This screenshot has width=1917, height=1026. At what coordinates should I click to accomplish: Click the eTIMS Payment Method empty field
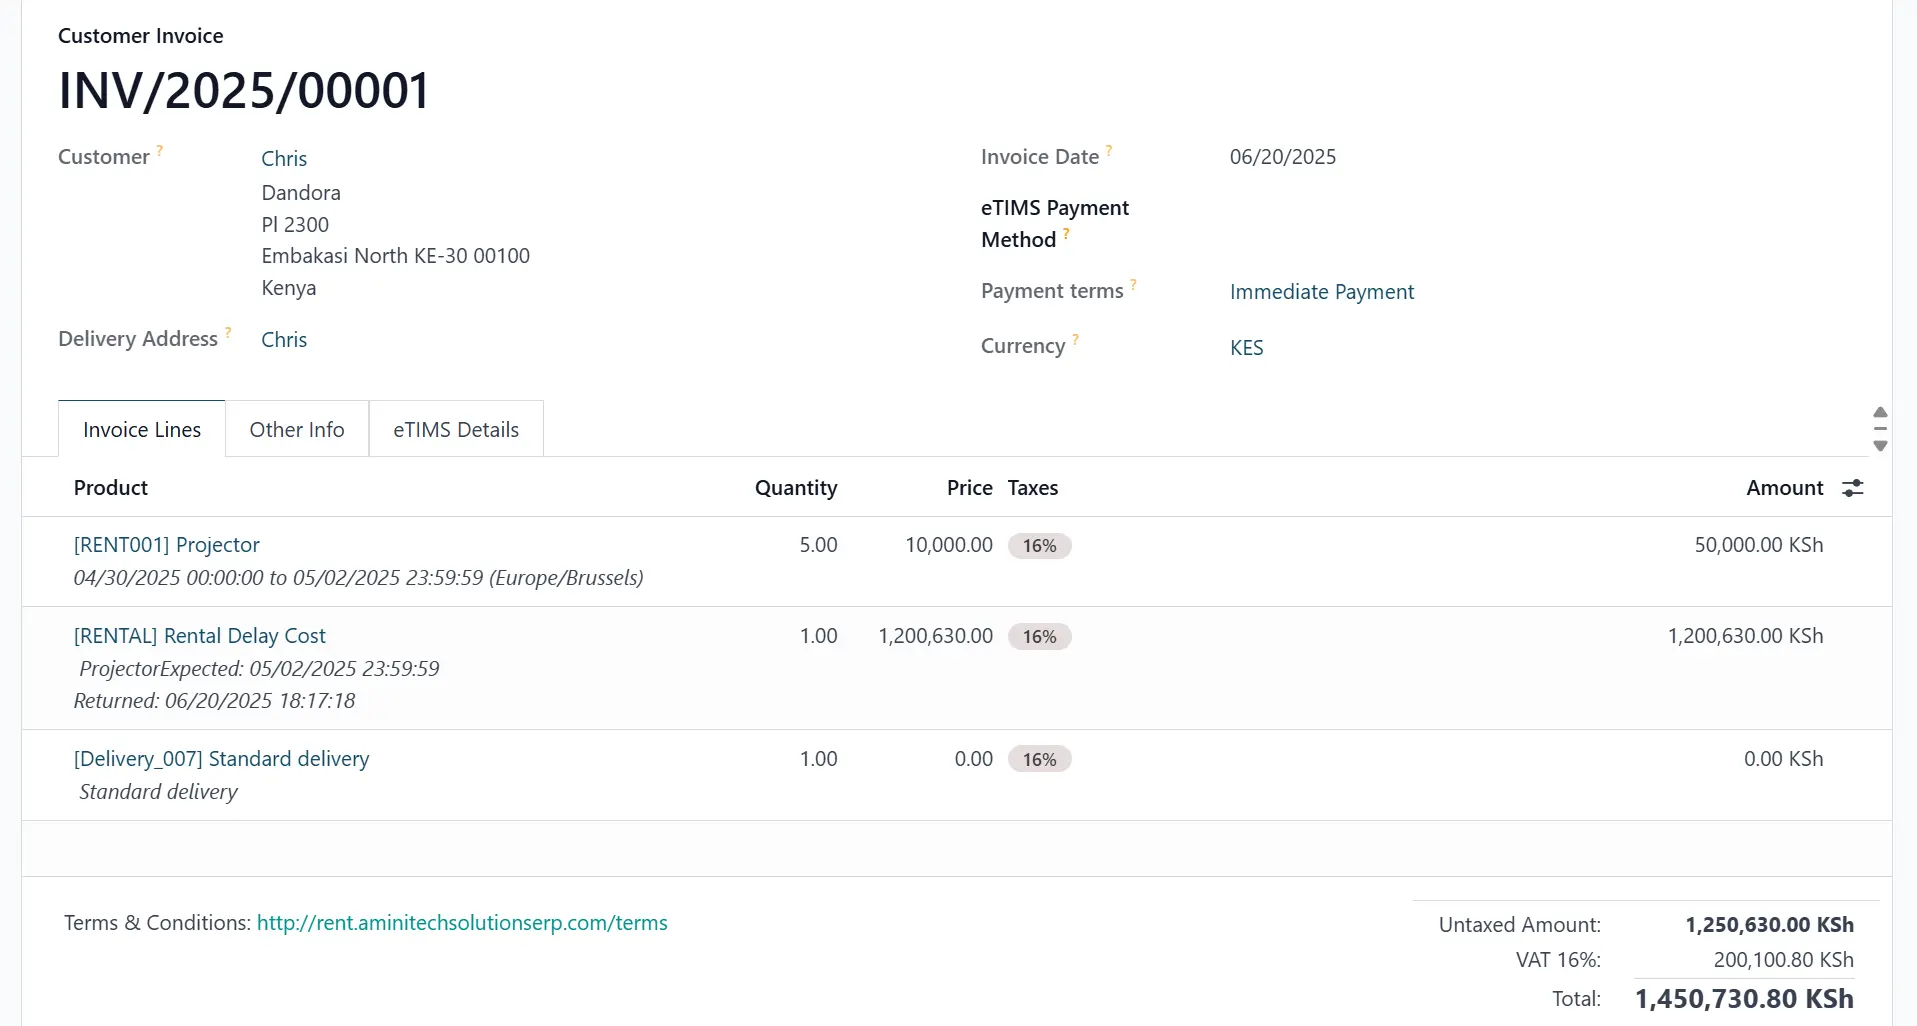coord(1400,224)
